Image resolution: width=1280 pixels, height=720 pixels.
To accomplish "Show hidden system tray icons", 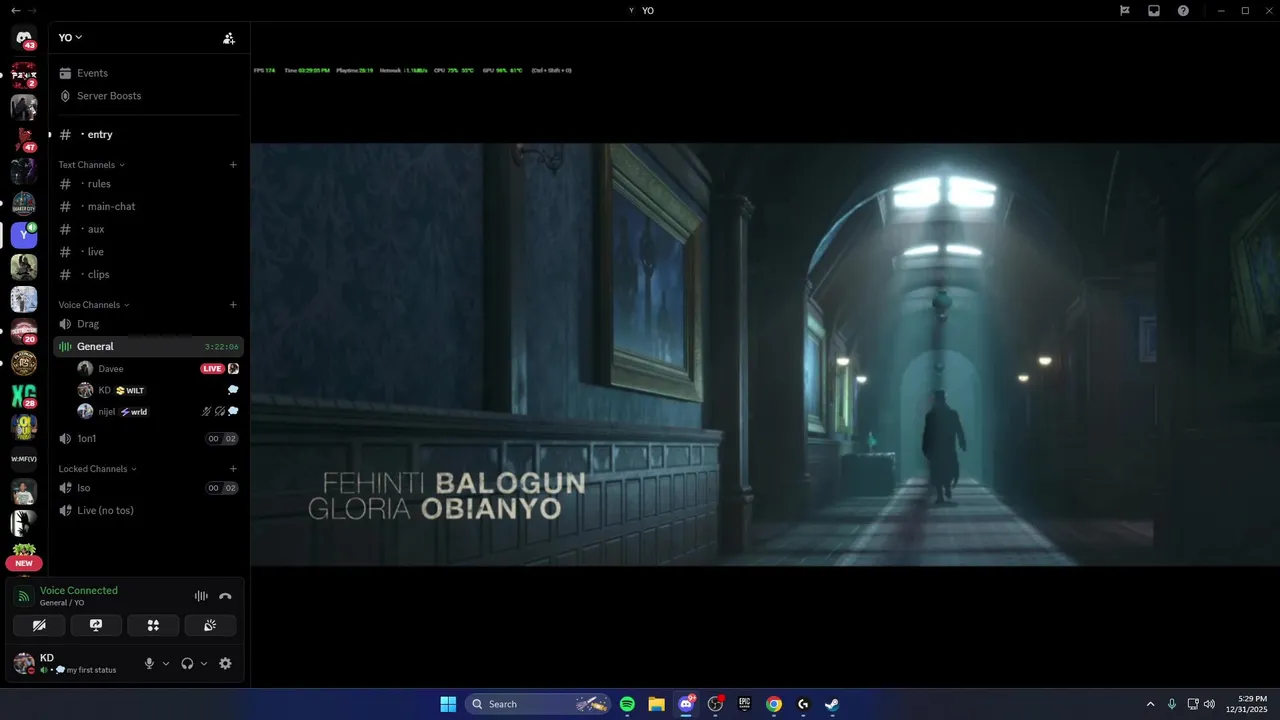I will [x=1150, y=704].
